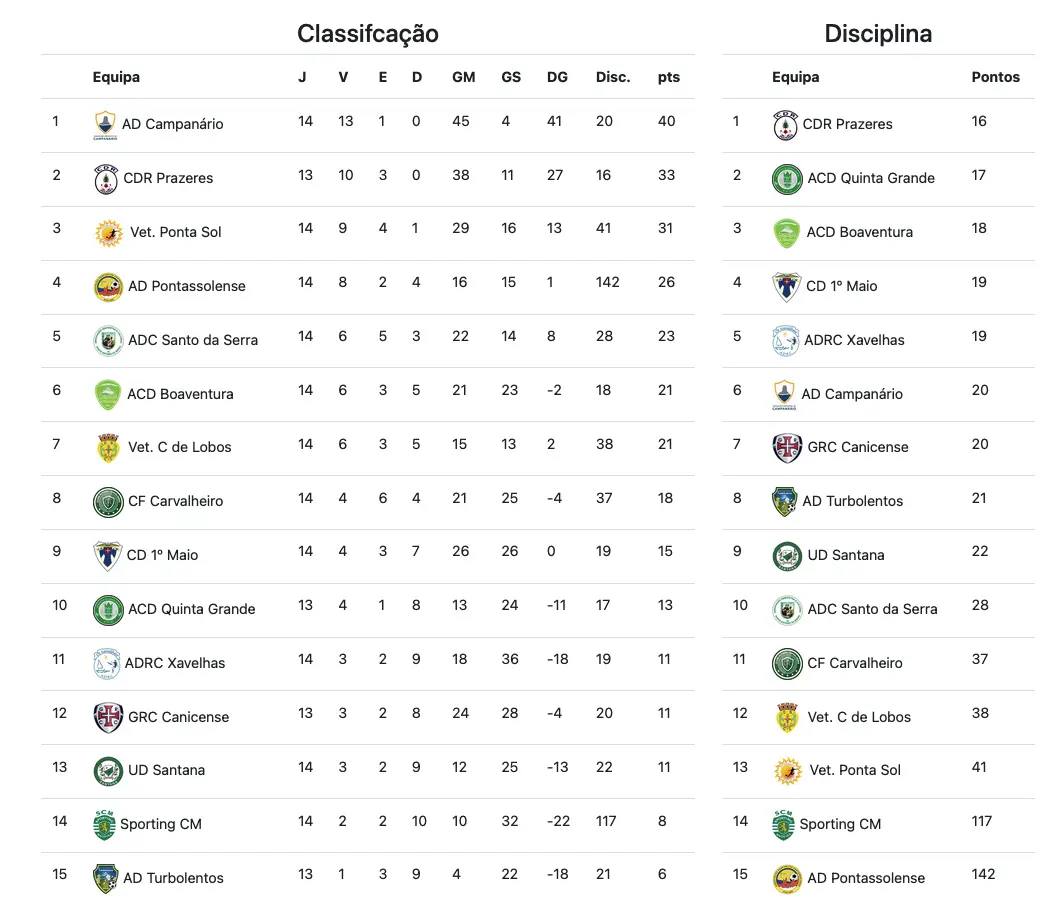Click AD Pontassolense badge in Classificação table
The height and width of the screenshot is (917, 1053).
pyautogui.click(x=108, y=287)
